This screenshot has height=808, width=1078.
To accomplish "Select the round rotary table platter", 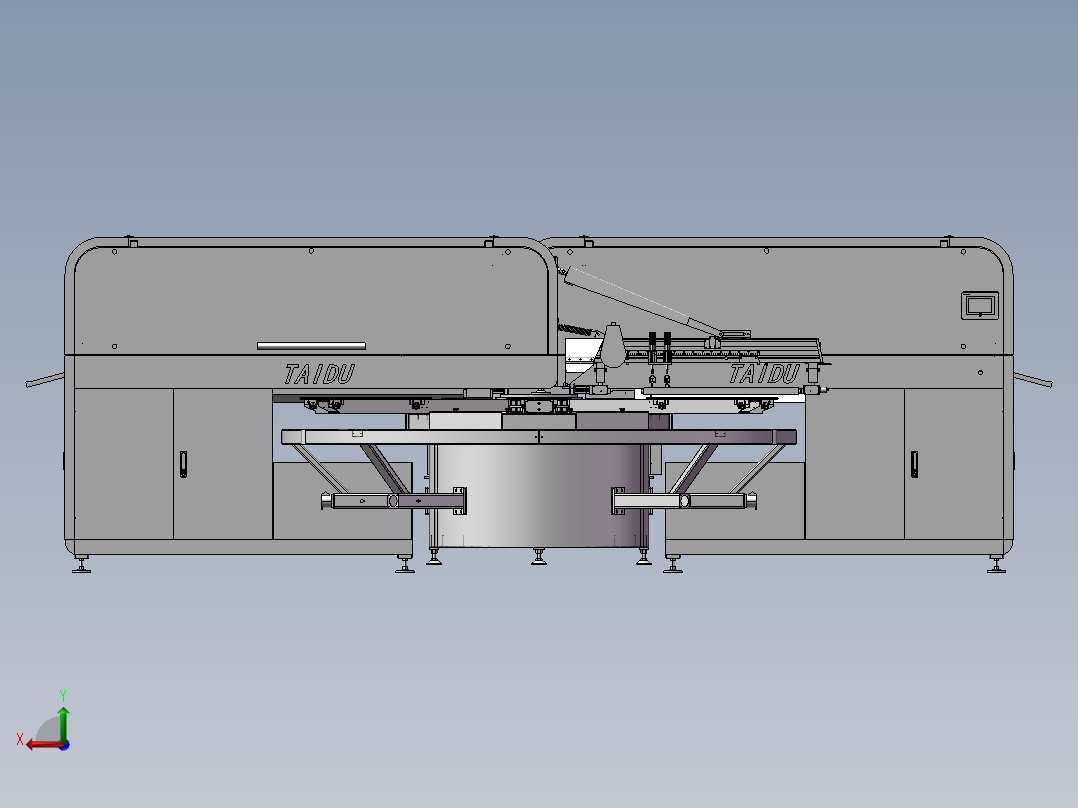I will pos(539,437).
